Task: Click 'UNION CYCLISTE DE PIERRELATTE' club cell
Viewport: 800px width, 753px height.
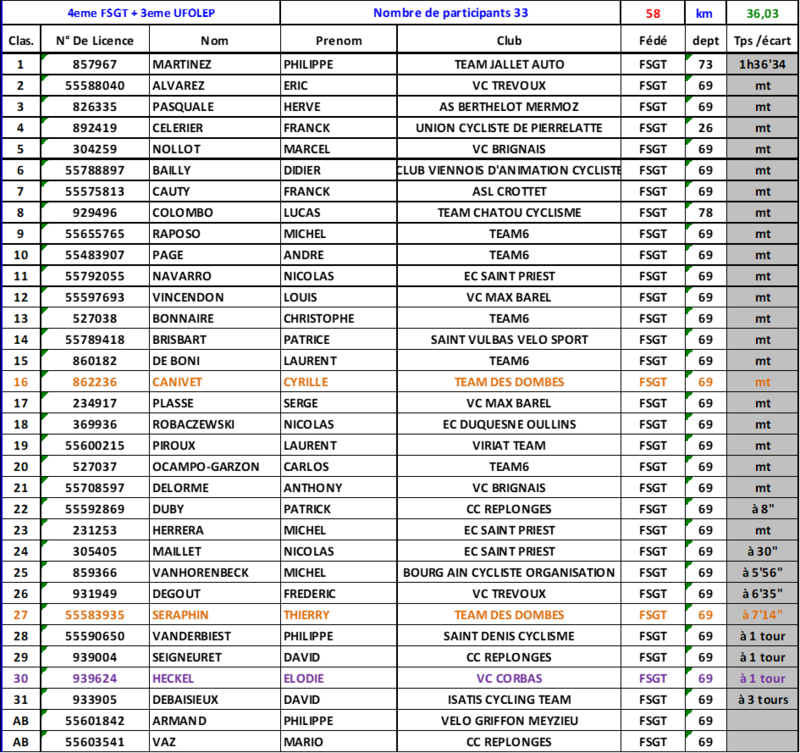Action: click(509, 128)
